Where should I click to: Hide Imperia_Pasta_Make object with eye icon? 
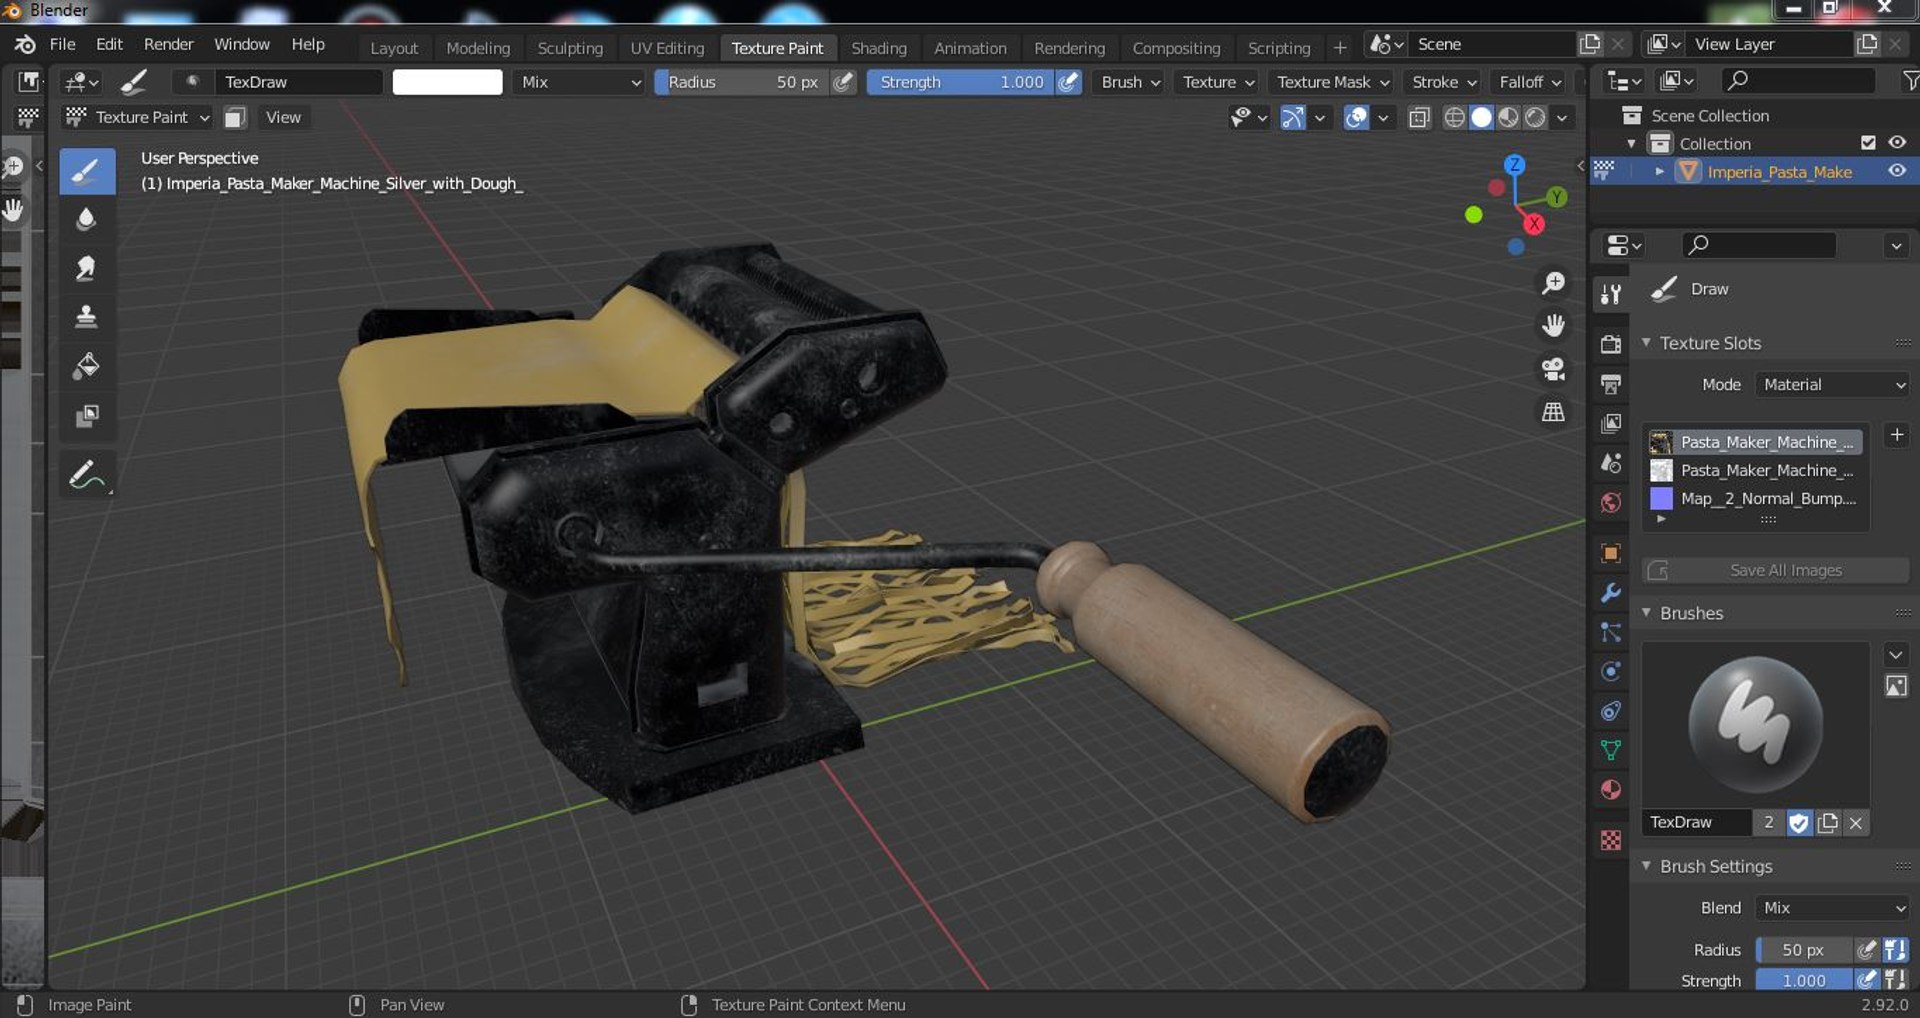click(1897, 171)
